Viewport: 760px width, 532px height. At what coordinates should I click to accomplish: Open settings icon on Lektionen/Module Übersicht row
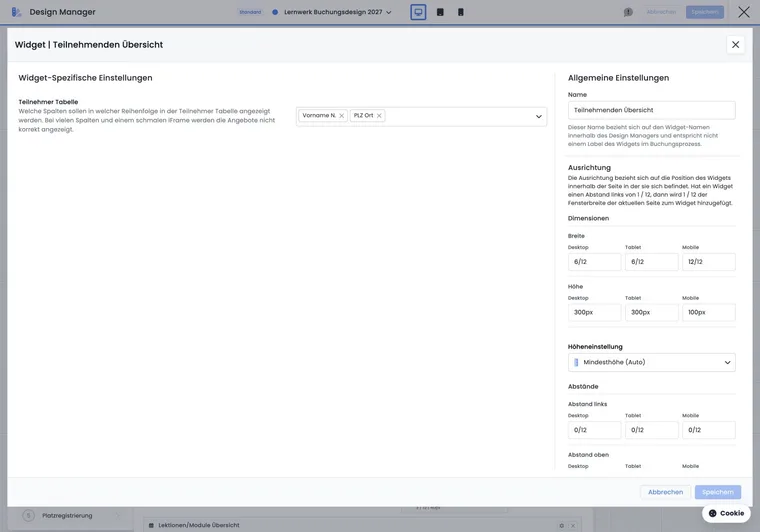561,525
